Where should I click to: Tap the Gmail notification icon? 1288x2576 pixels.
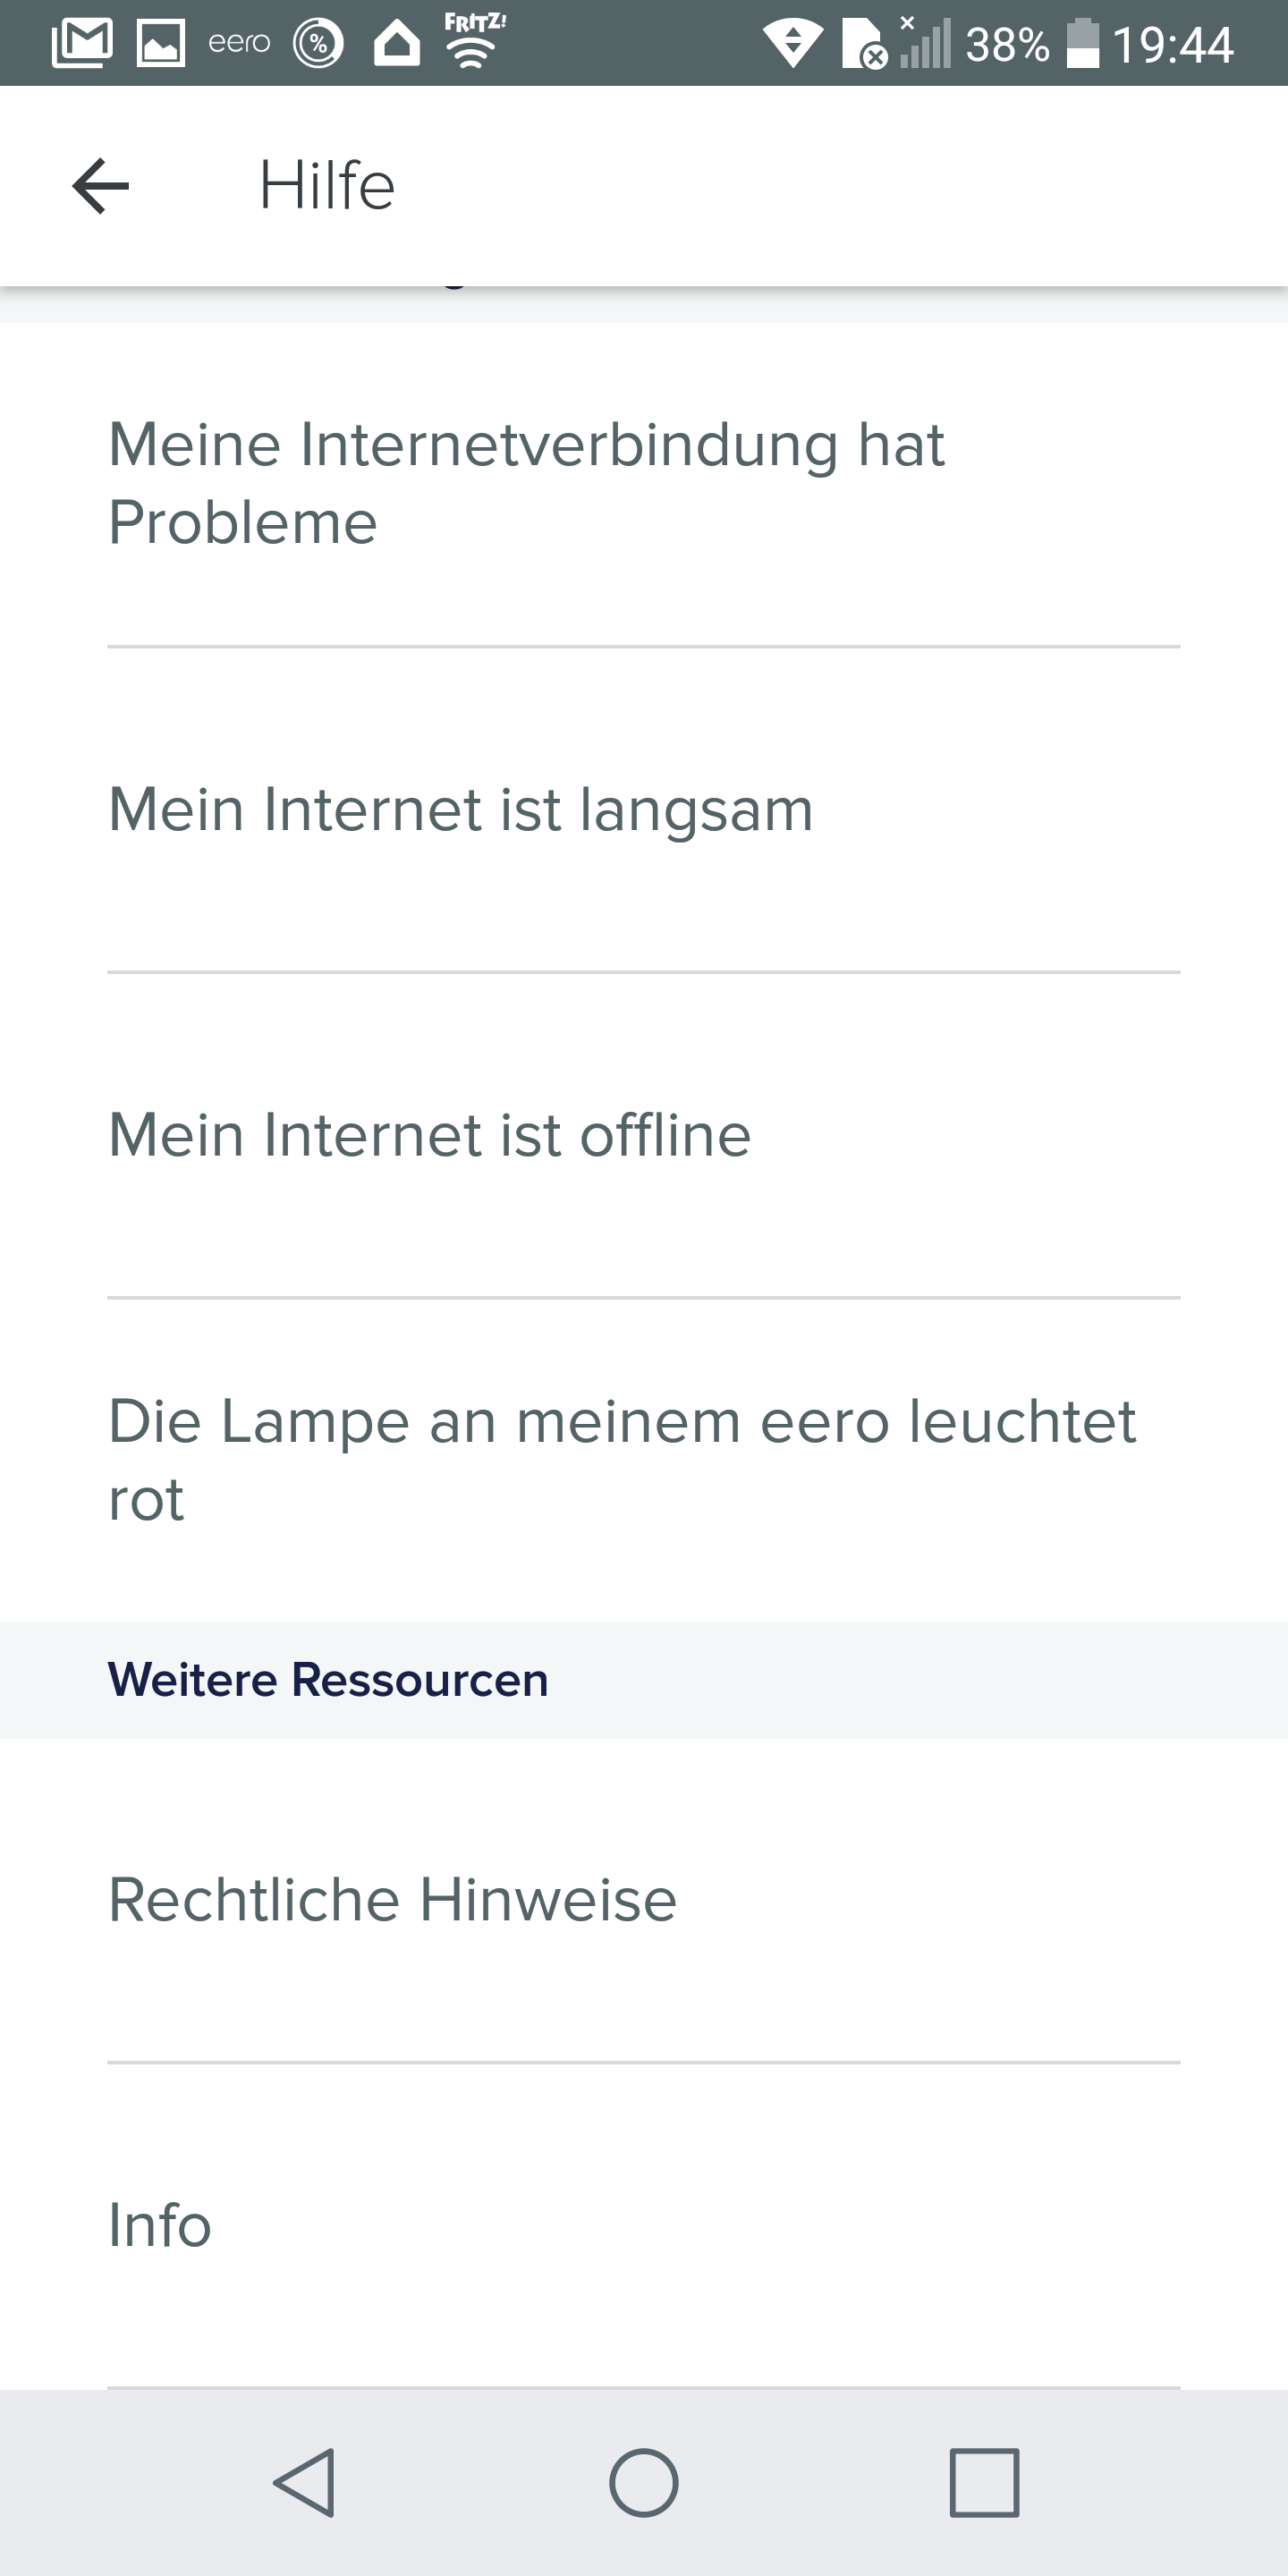[81, 43]
